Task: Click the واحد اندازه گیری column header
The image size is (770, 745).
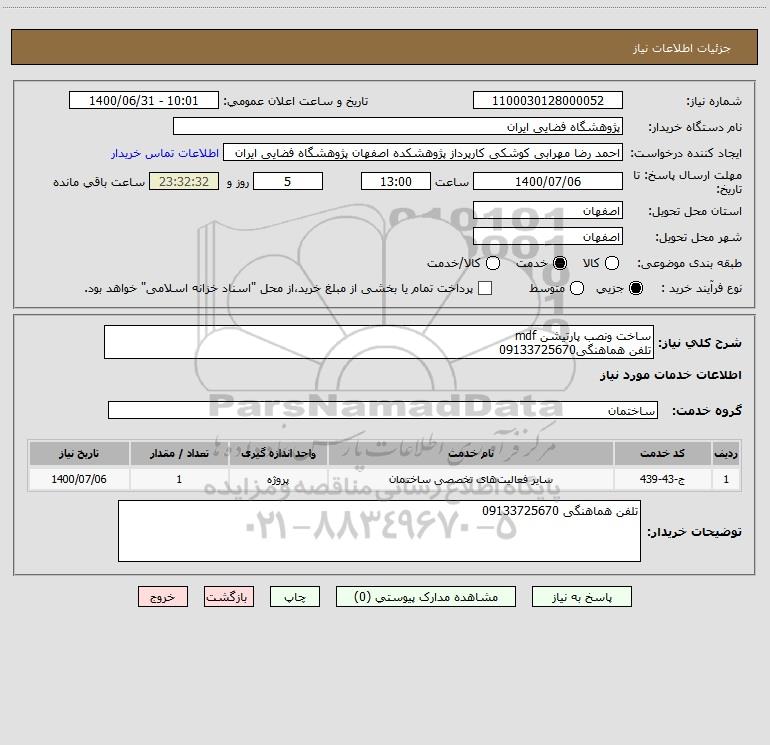Action: coord(278,453)
